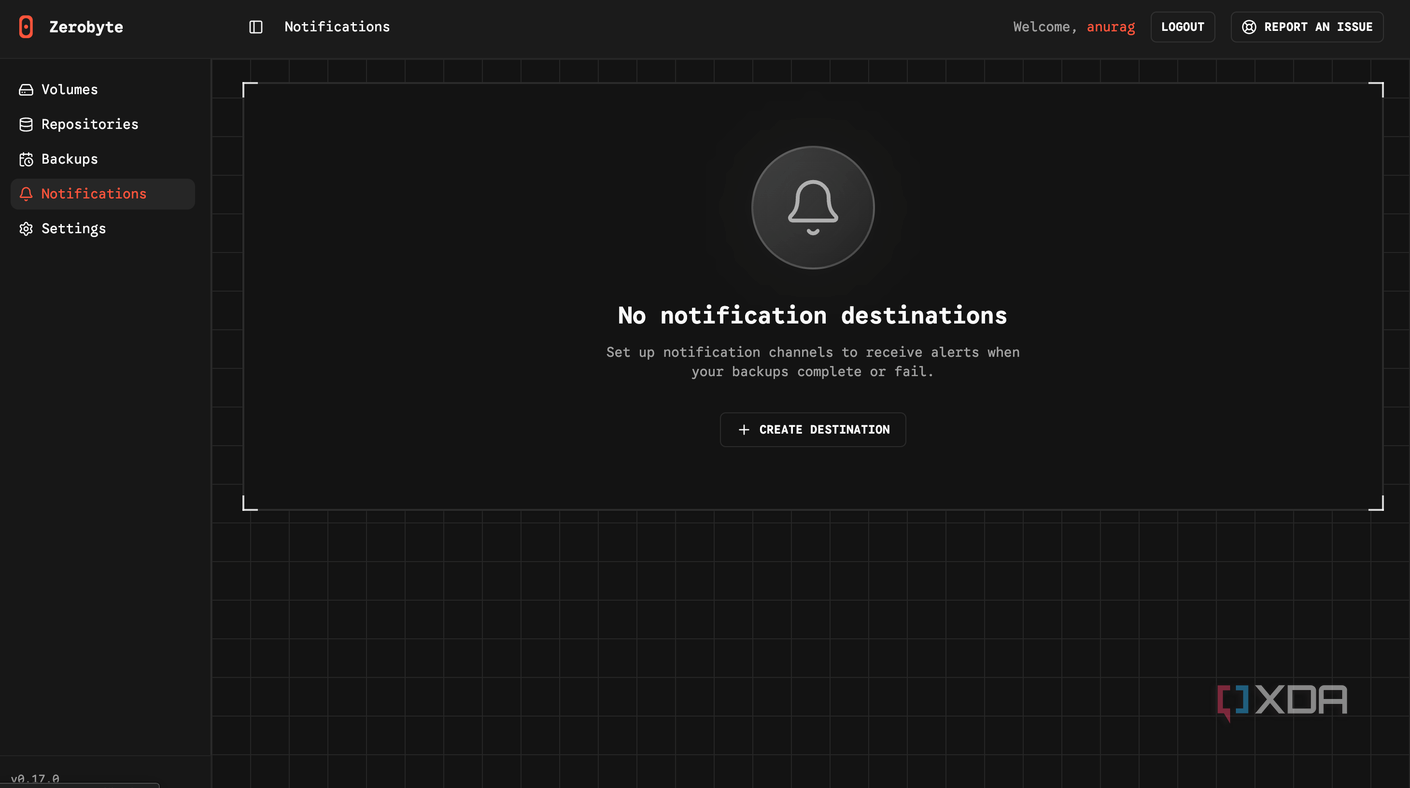The width and height of the screenshot is (1410, 788).
Task: Click the Zerobyte brand name
Action: click(86, 27)
